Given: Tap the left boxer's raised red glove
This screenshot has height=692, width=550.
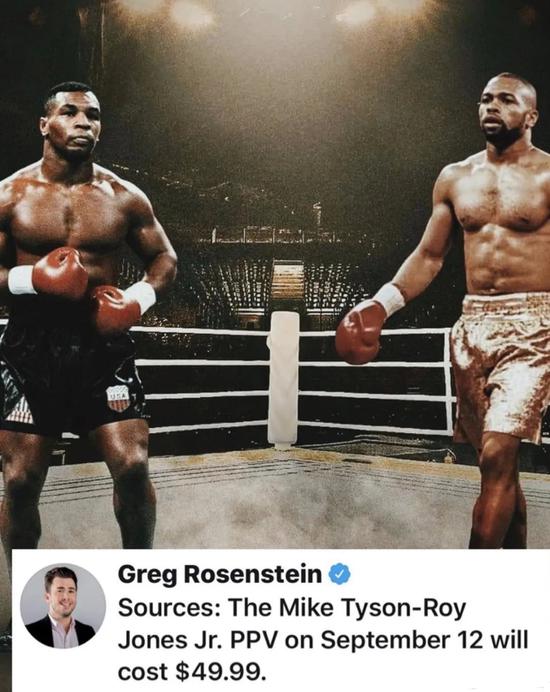Looking at the screenshot, I should (60, 272).
